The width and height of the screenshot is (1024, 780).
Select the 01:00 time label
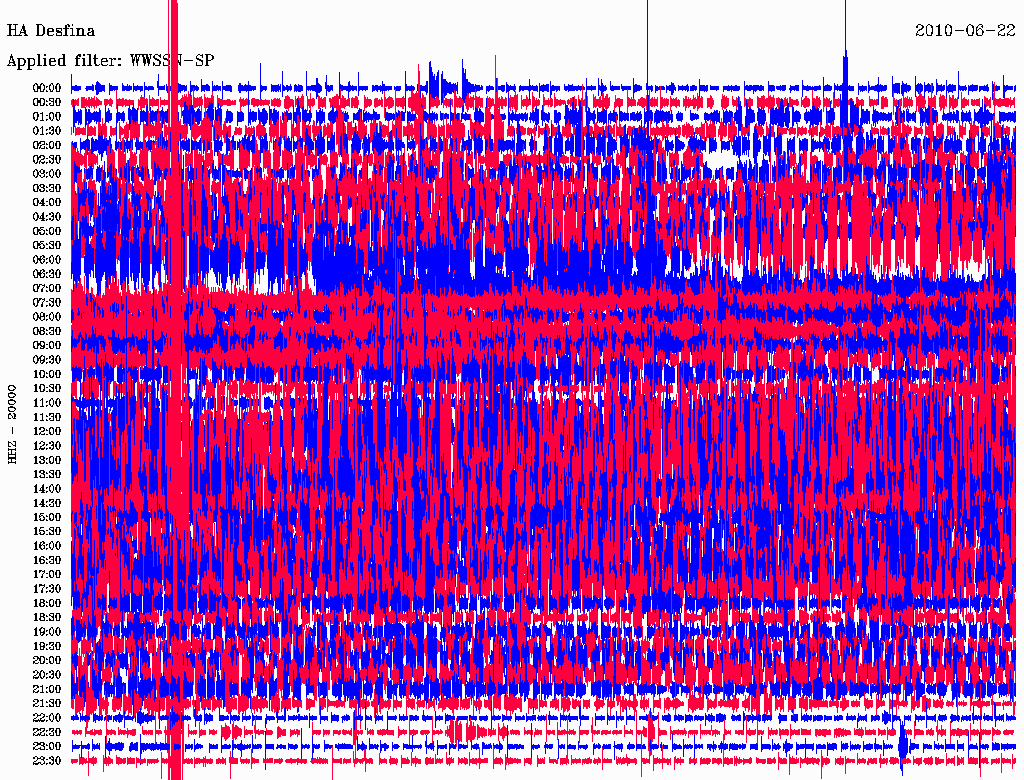click(x=47, y=116)
